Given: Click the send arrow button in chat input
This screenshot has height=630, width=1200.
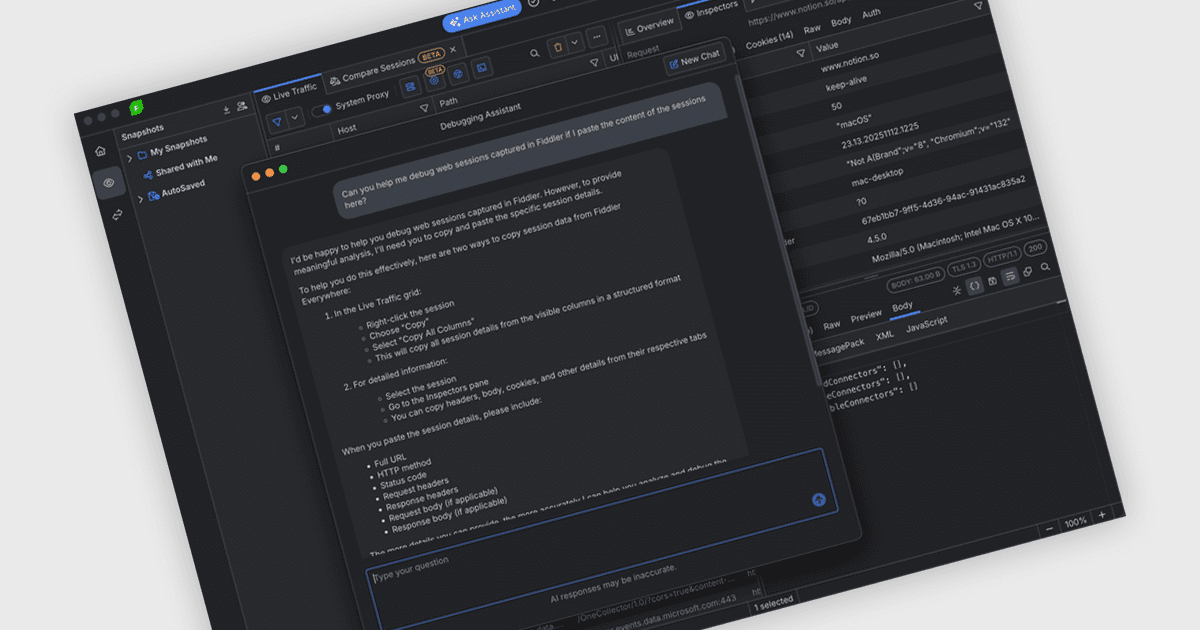Looking at the screenshot, I should pyautogui.click(x=819, y=499).
